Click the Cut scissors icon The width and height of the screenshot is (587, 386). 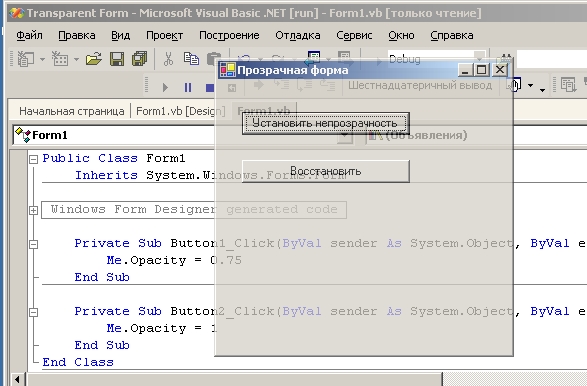(168, 59)
